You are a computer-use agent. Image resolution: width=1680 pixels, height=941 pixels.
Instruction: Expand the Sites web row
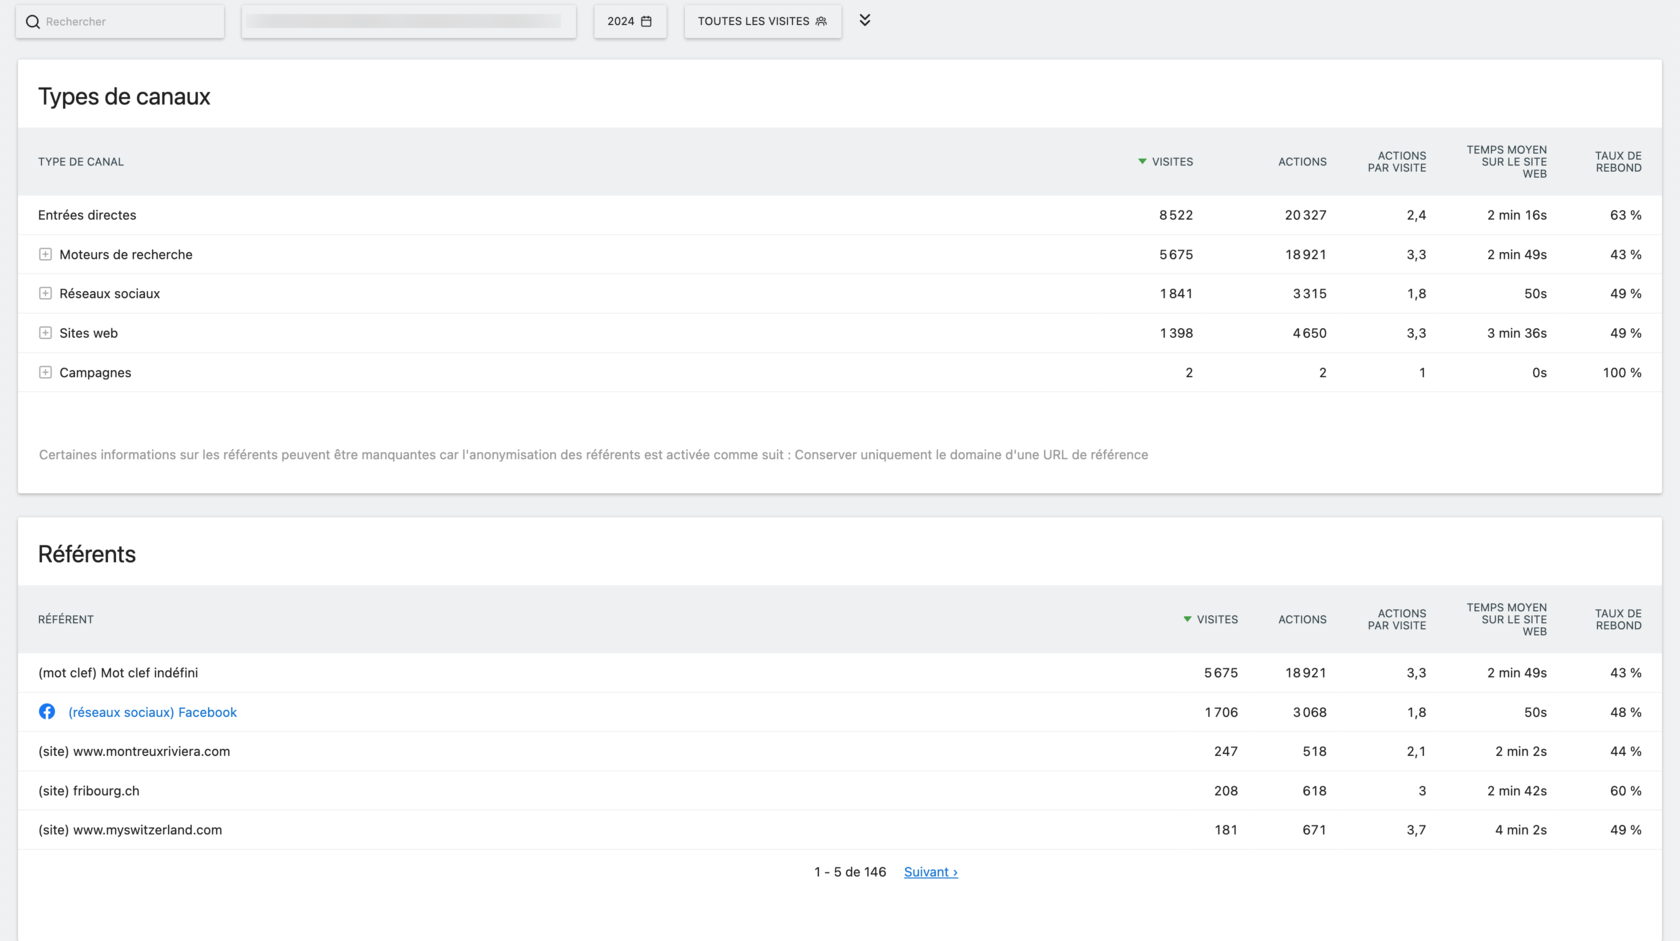coord(45,333)
